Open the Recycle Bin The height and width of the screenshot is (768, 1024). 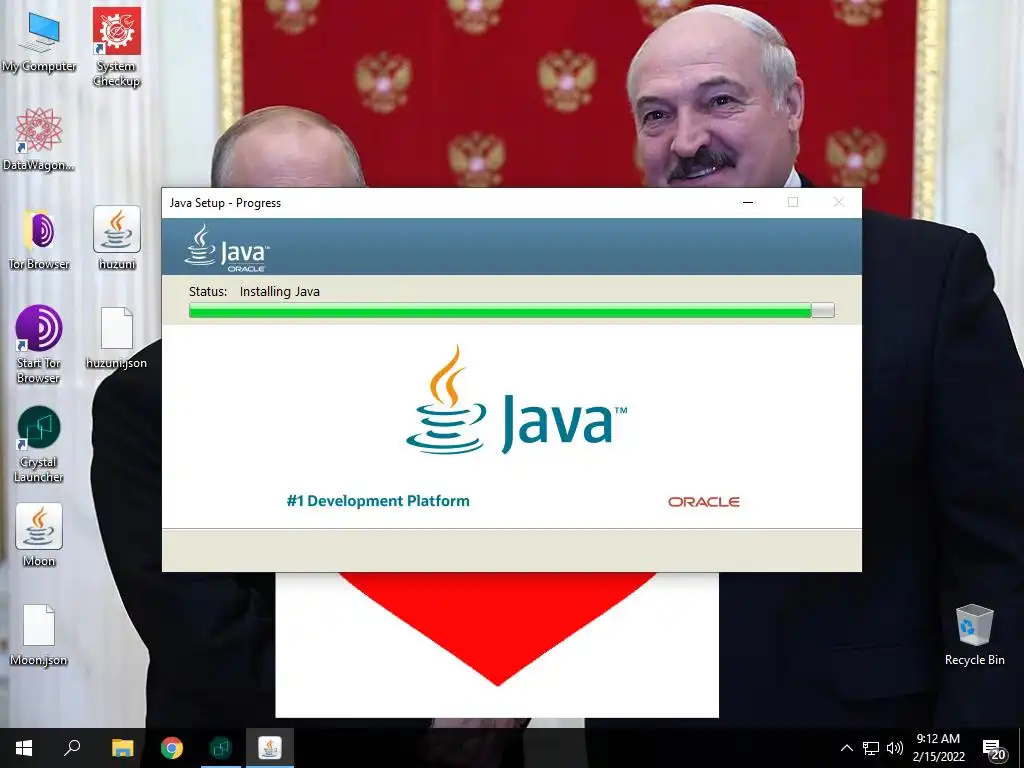pos(974,635)
